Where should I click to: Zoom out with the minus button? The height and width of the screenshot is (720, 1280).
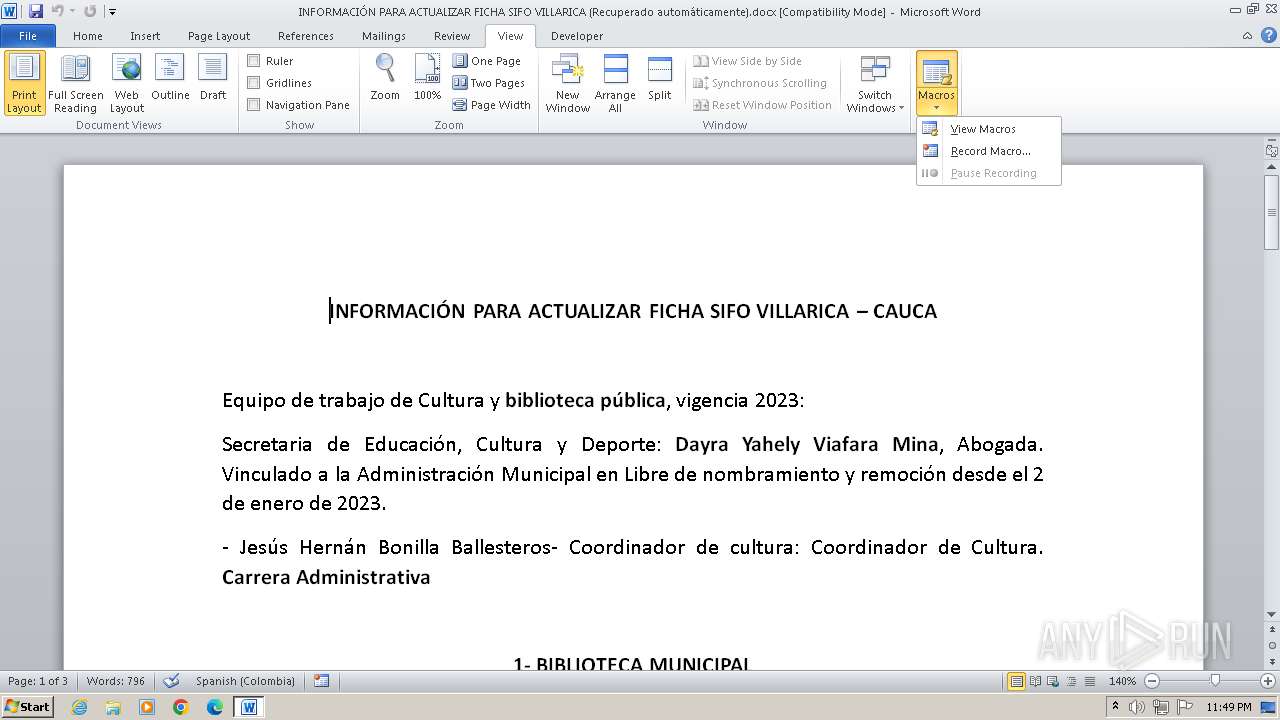[x=1151, y=681]
